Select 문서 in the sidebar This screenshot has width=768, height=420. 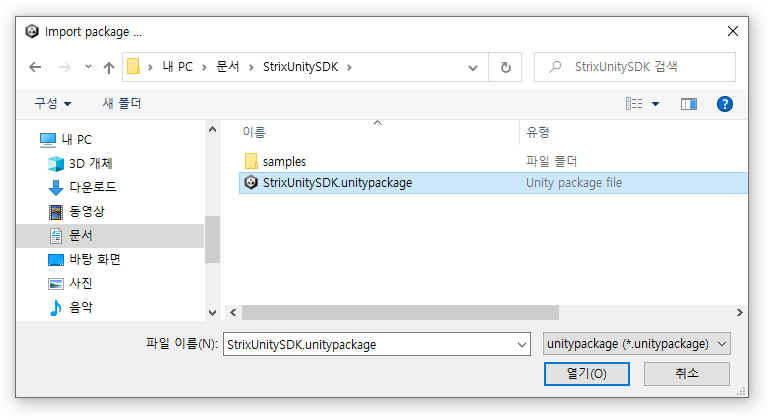[110, 236]
